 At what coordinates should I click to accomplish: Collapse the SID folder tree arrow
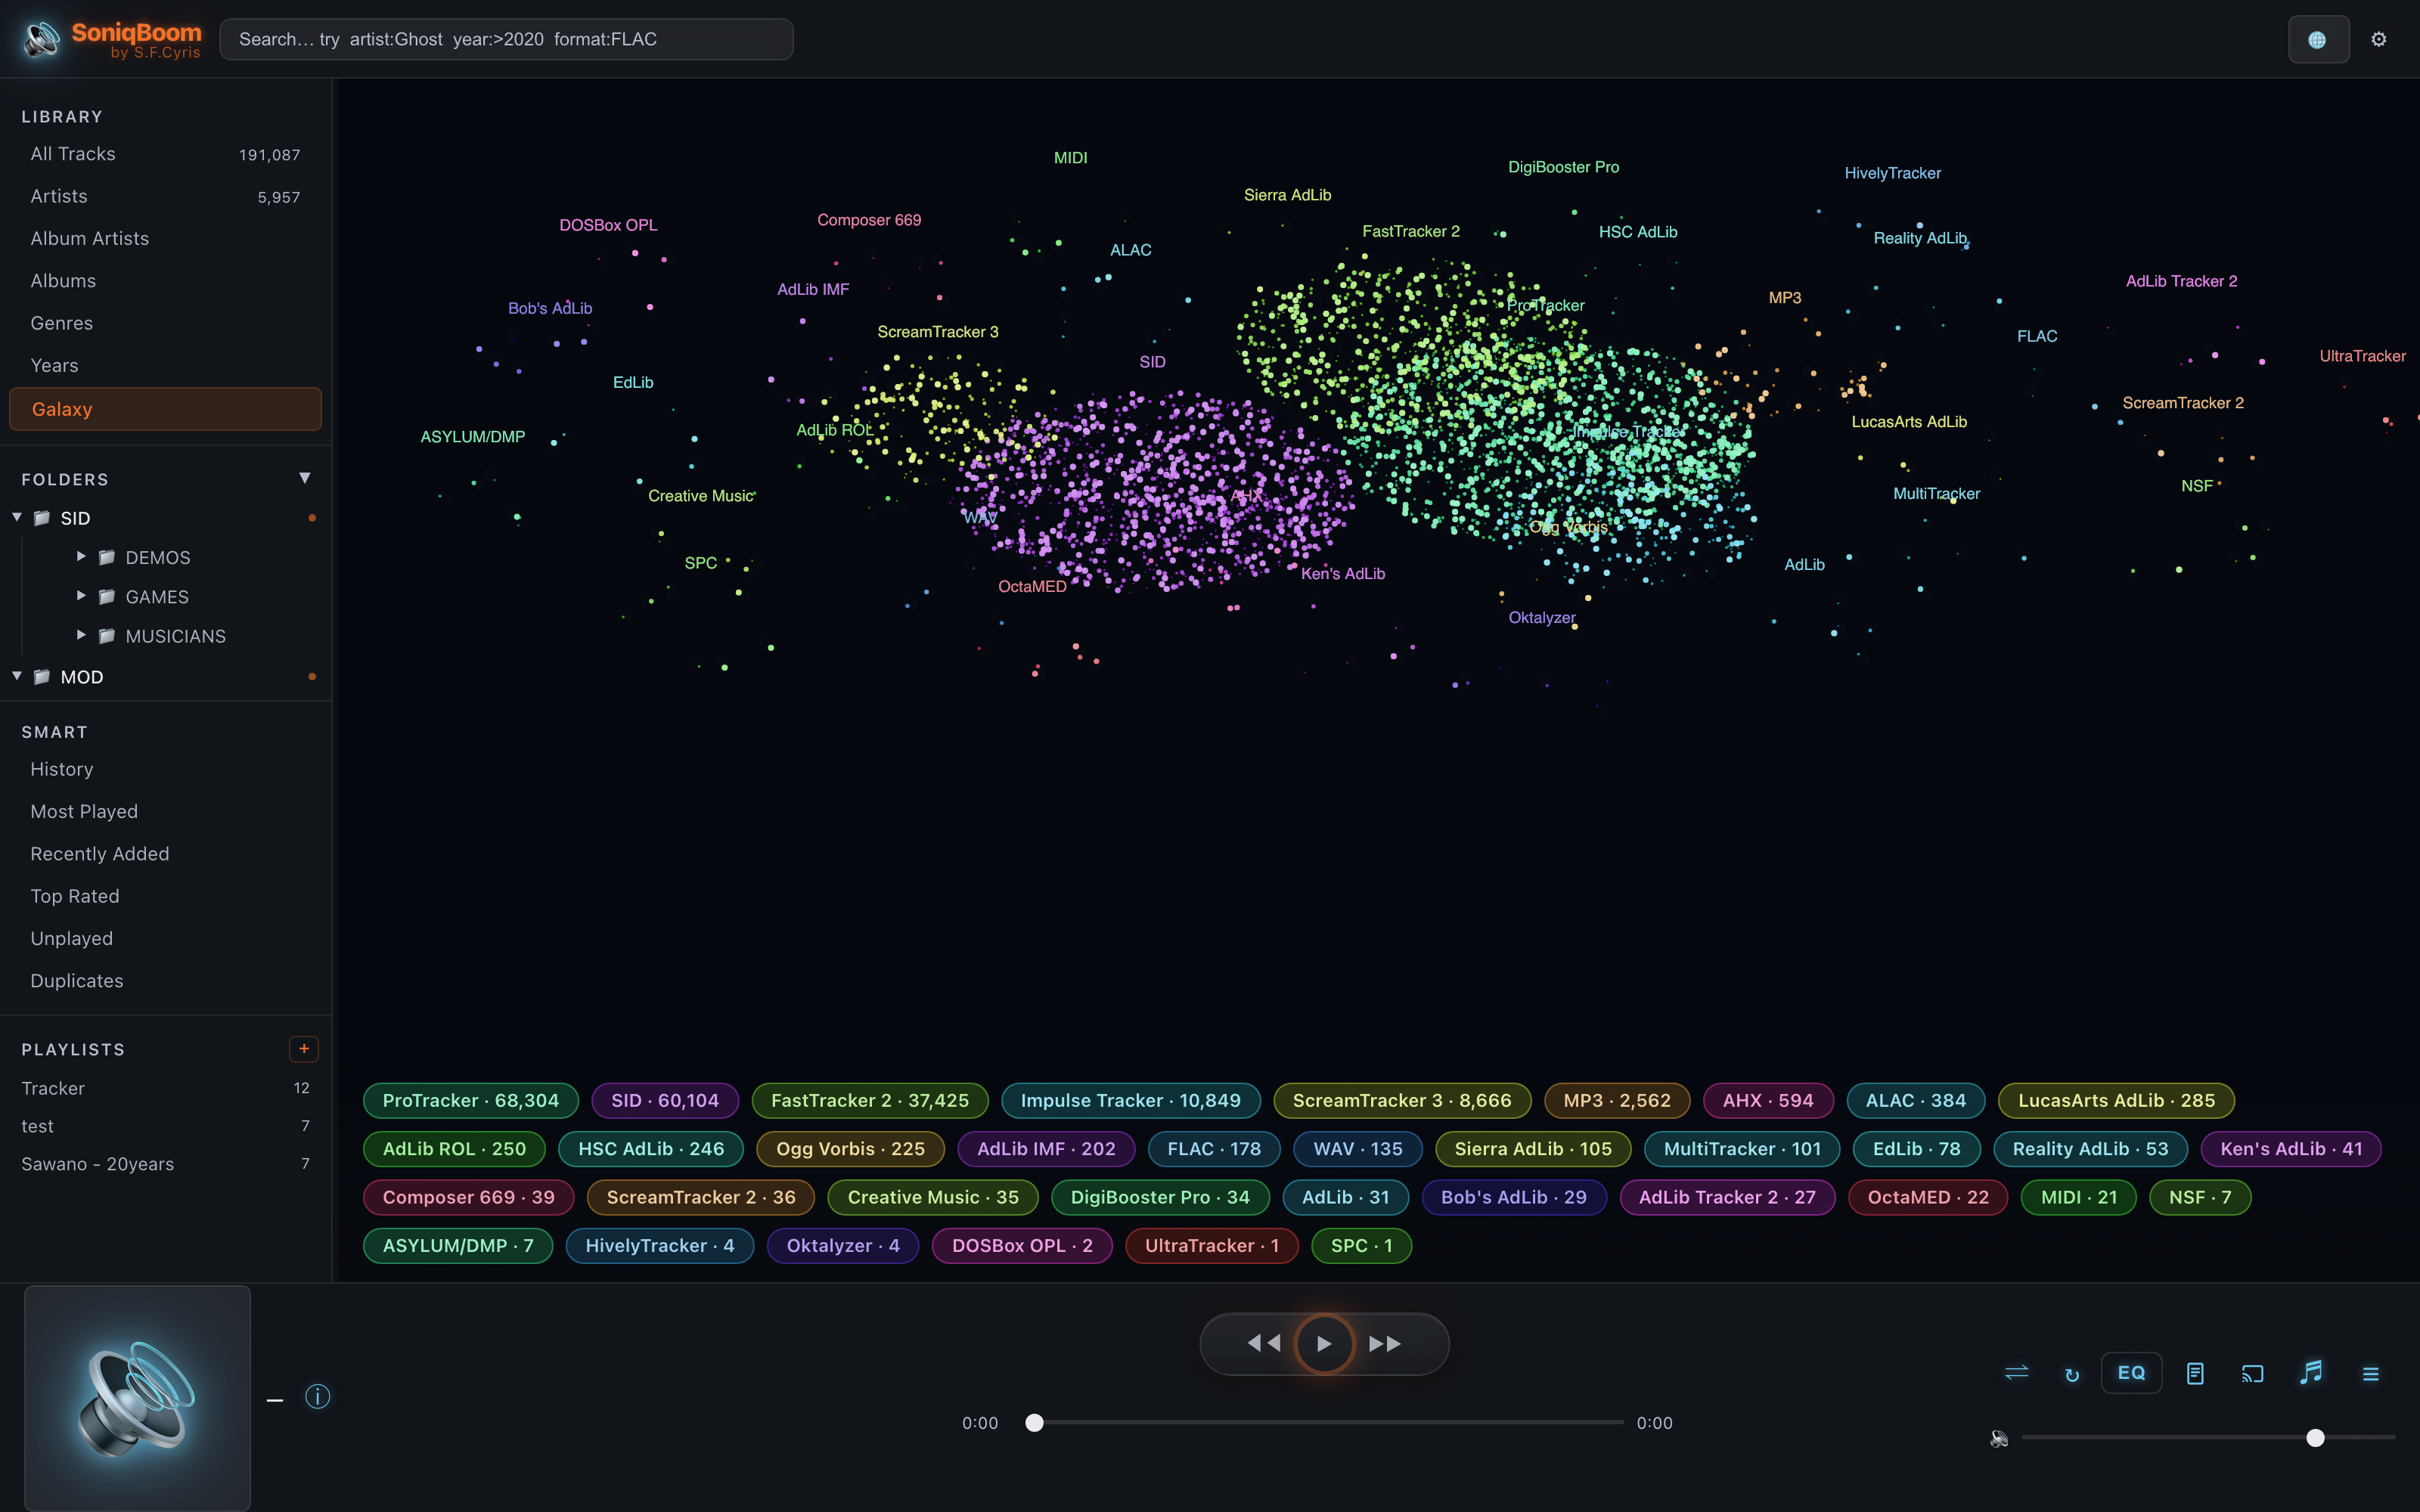pos(17,517)
